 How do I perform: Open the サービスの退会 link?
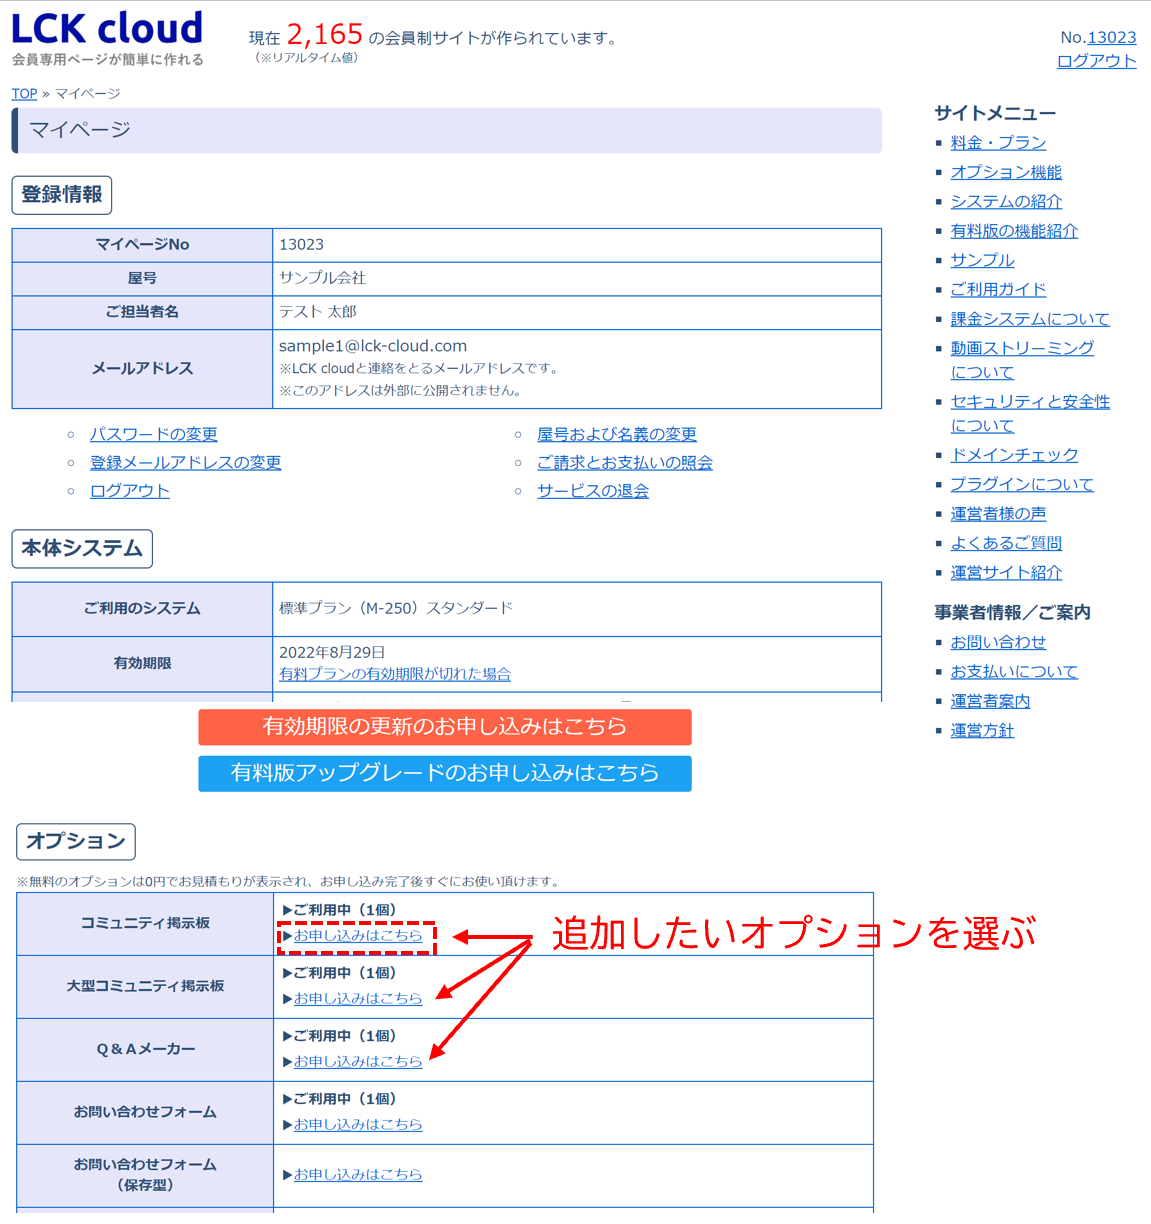click(592, 491)
